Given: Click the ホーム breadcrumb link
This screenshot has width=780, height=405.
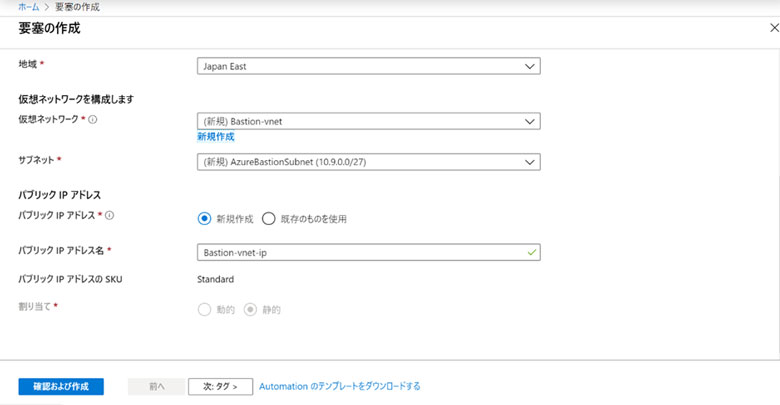Looking at the screenshot, I should (29, 7).
